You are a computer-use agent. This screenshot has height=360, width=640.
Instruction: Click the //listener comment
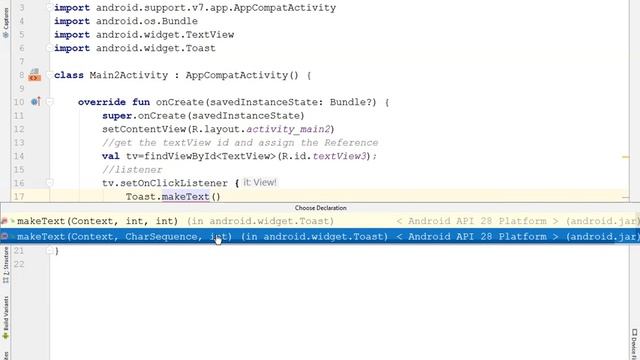pyautogui.click(x=132, y=170)
